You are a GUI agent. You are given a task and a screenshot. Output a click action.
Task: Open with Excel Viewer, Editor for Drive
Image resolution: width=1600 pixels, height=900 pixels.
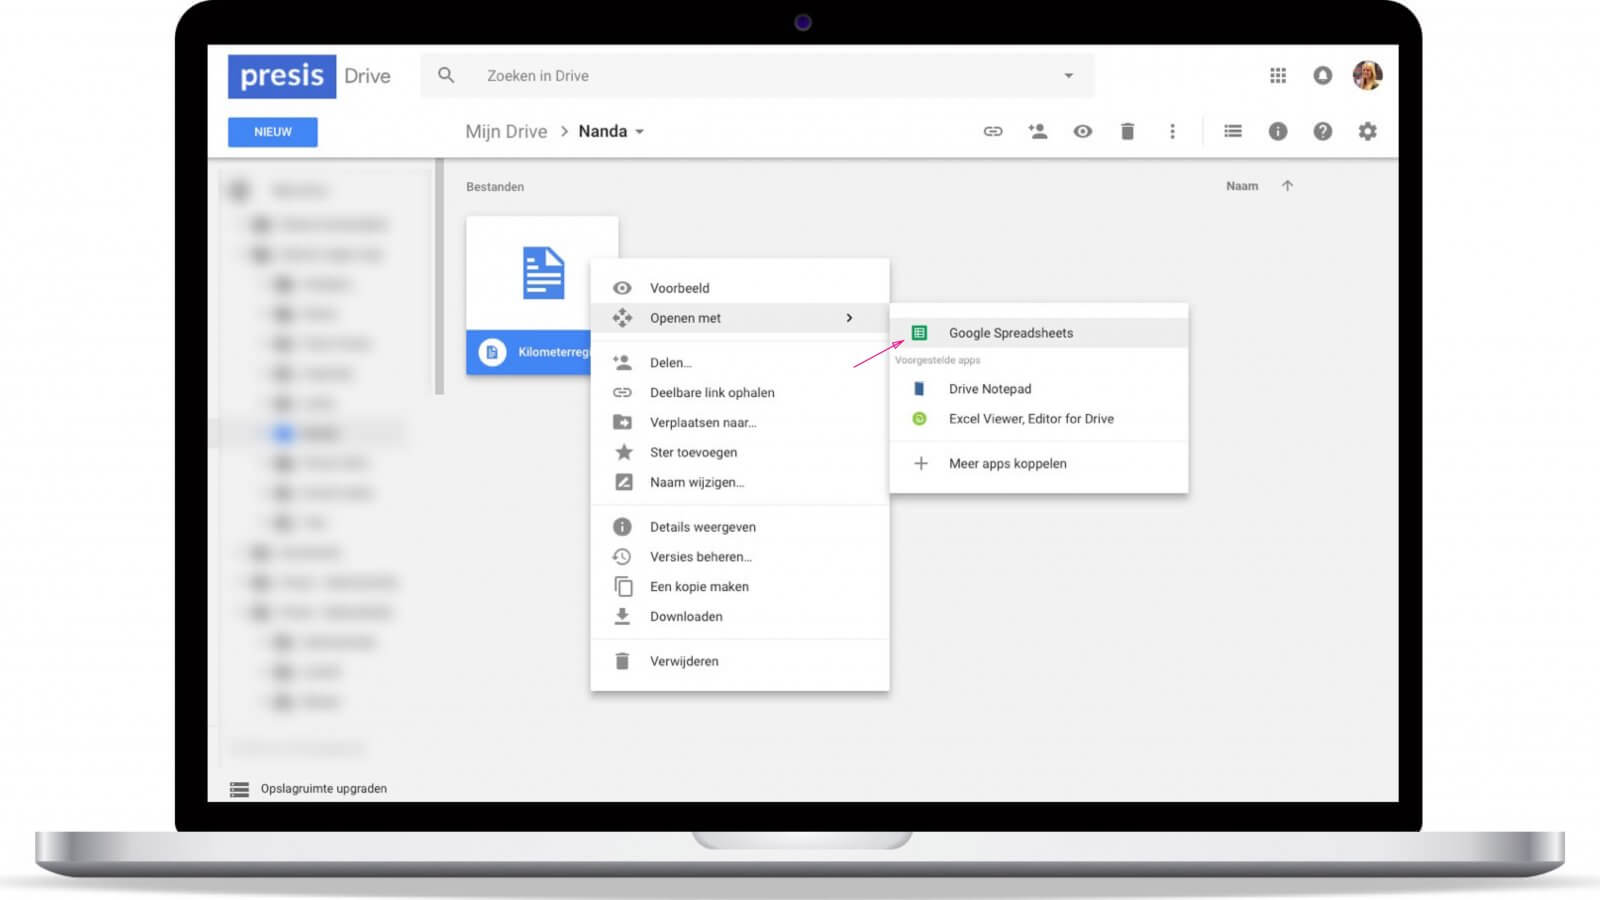[1039, 419]
